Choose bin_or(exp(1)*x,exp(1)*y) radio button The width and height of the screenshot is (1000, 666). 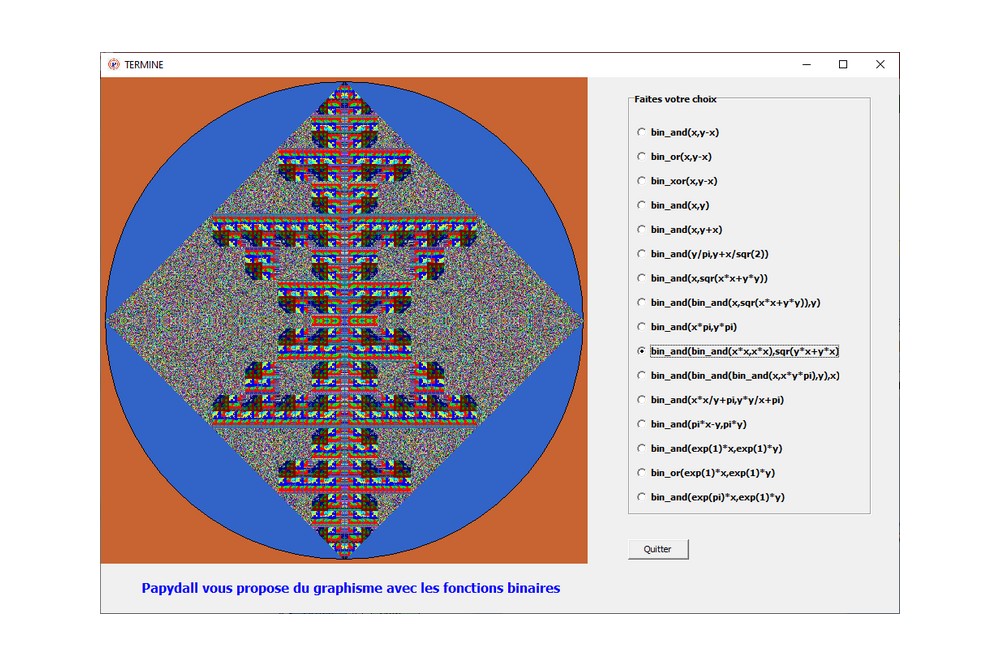click(x=706, y=472)
